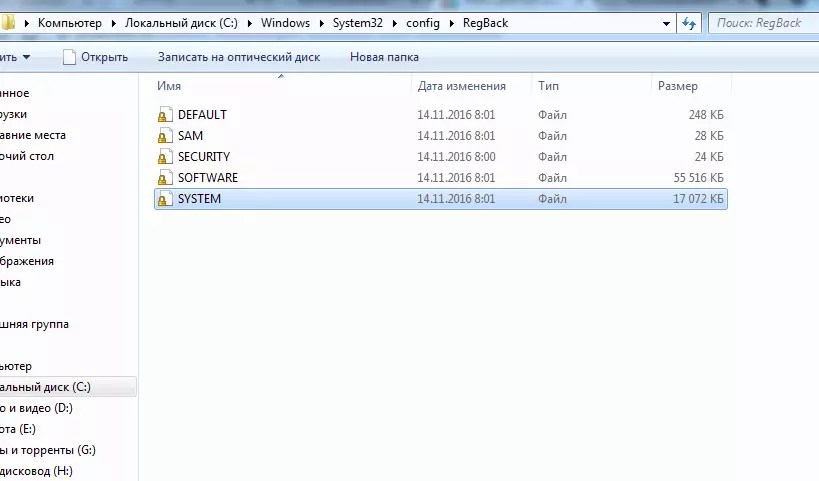Screen dimensions: 819x481
Task: Click the Компьютер breadcrumb segment
Action: click(x=72, y=23)
